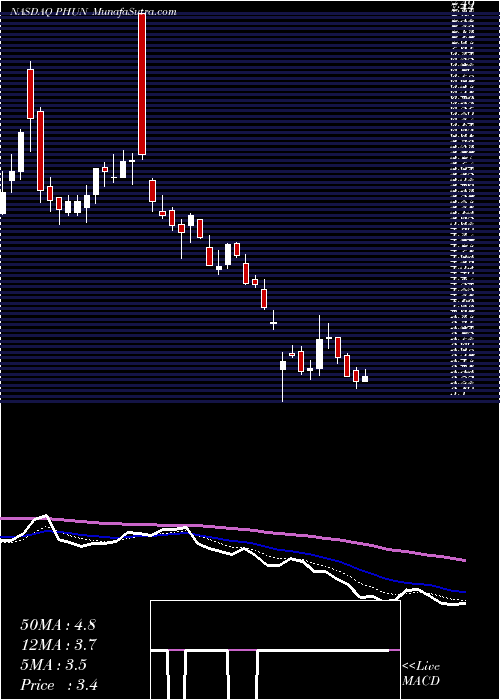Click the Price : 3.4 value
This screenshot has height=700, width=500.
(58, 684)
